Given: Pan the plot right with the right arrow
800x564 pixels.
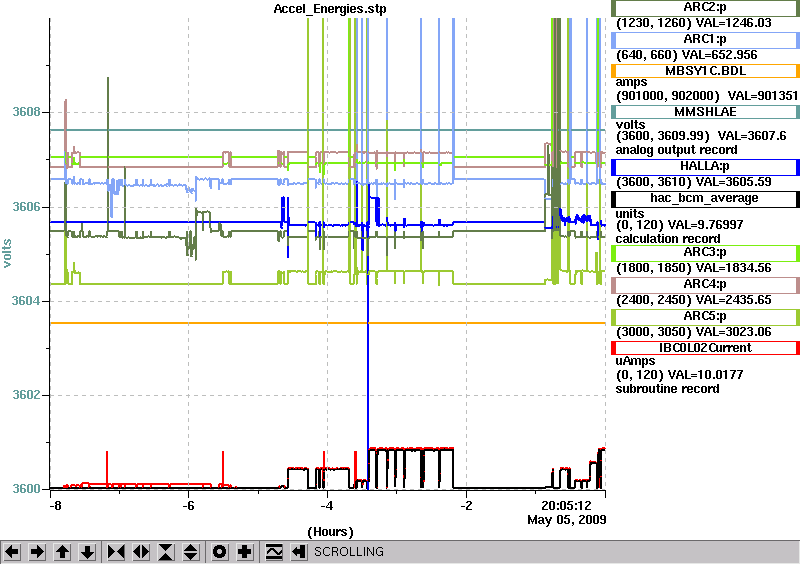Looking at the screenshot, I should pos(37,552).
